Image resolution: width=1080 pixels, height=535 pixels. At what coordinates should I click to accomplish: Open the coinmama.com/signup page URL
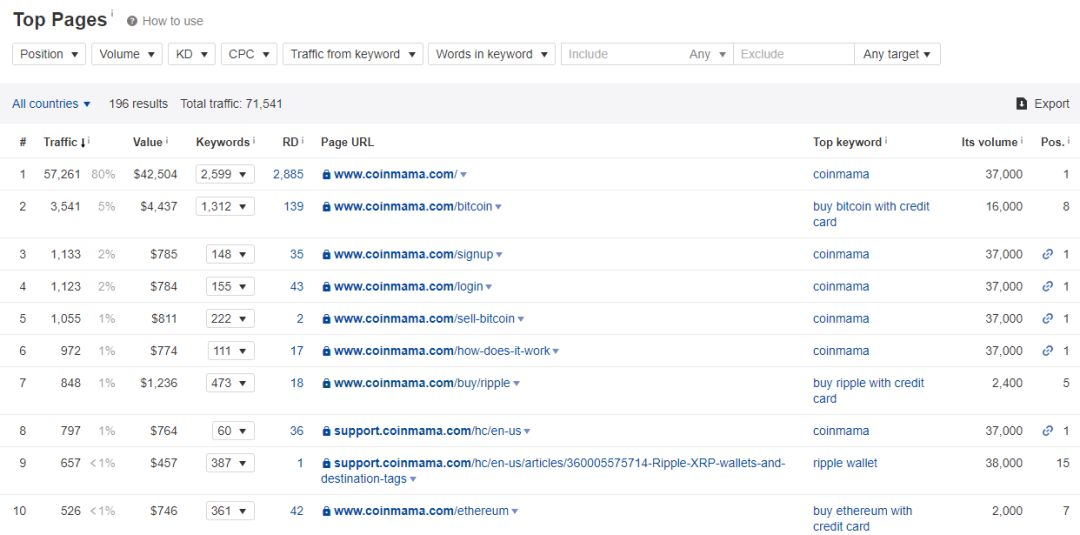414,254
